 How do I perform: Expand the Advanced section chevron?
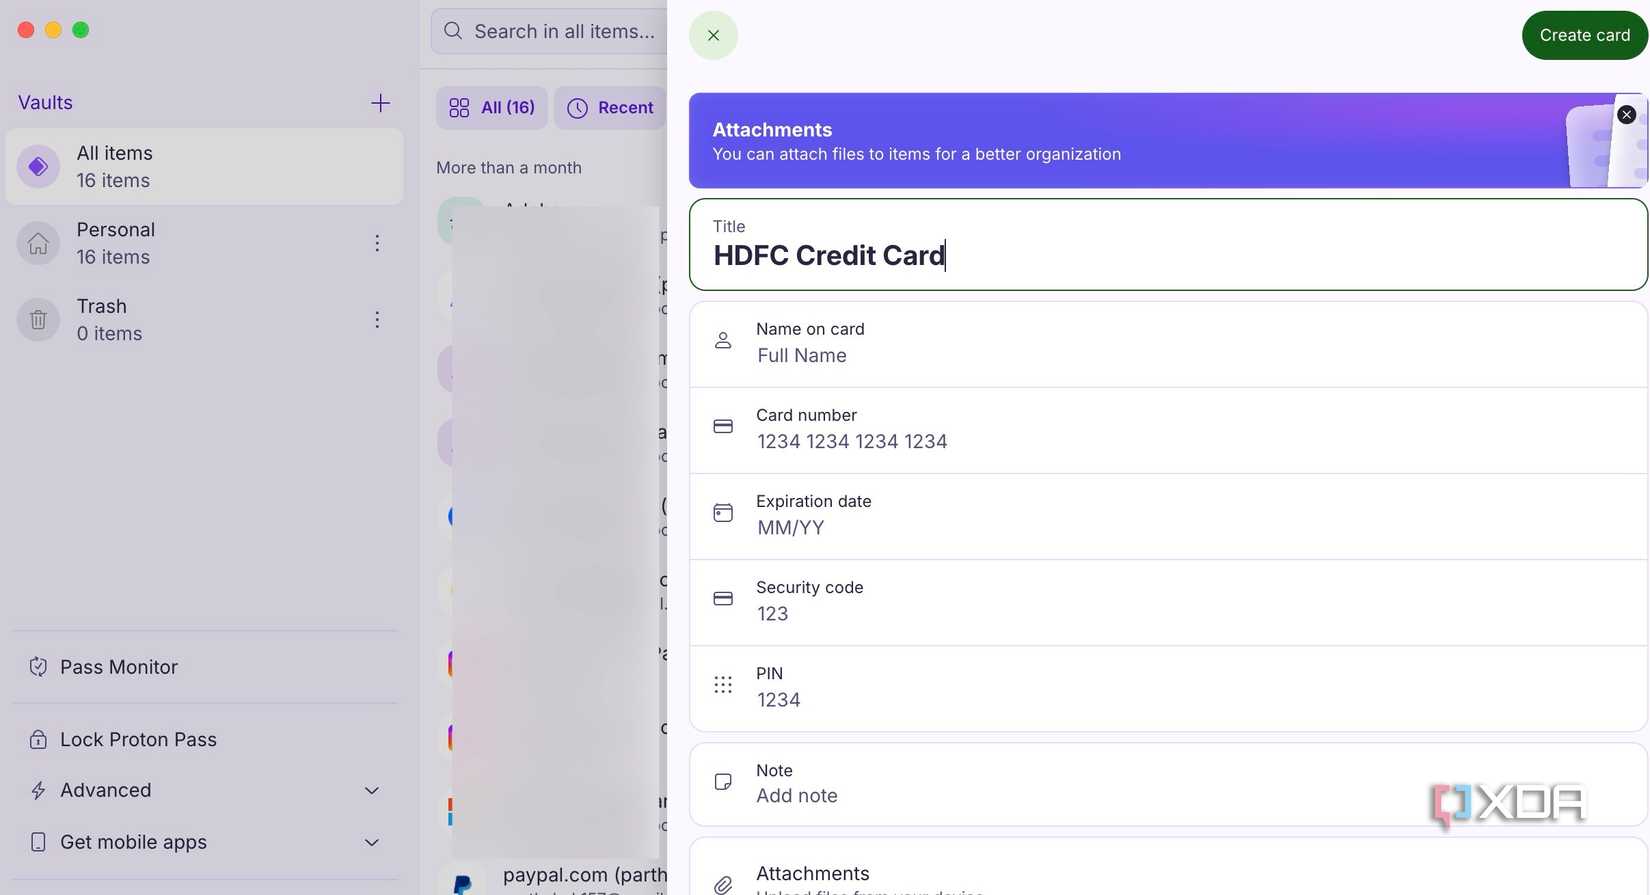[x=372, y=791]
